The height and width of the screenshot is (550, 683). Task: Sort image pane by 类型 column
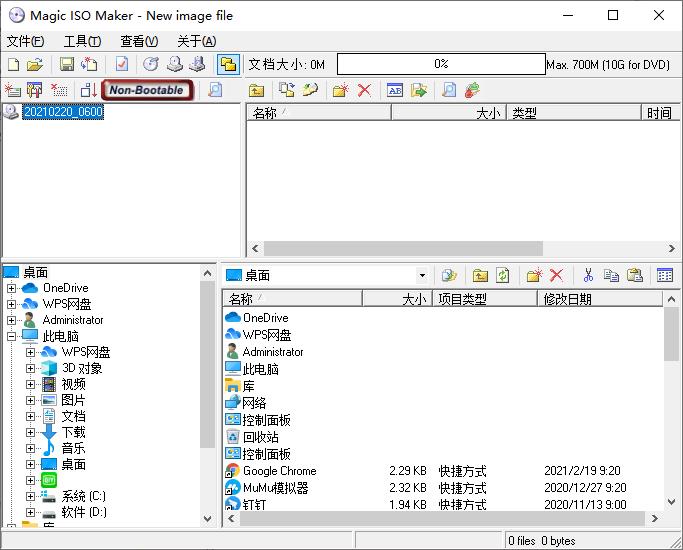(x=573, y=113)
